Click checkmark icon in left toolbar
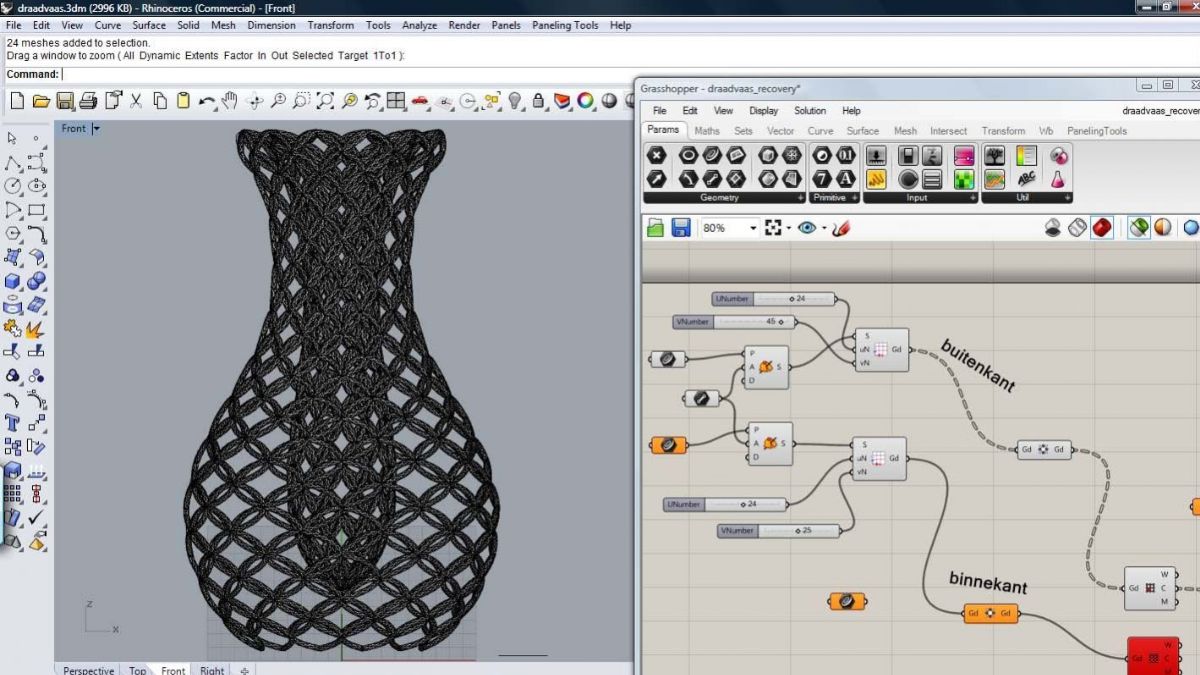The height and width of the screenshot is (675, 1200). coord(36,517)
